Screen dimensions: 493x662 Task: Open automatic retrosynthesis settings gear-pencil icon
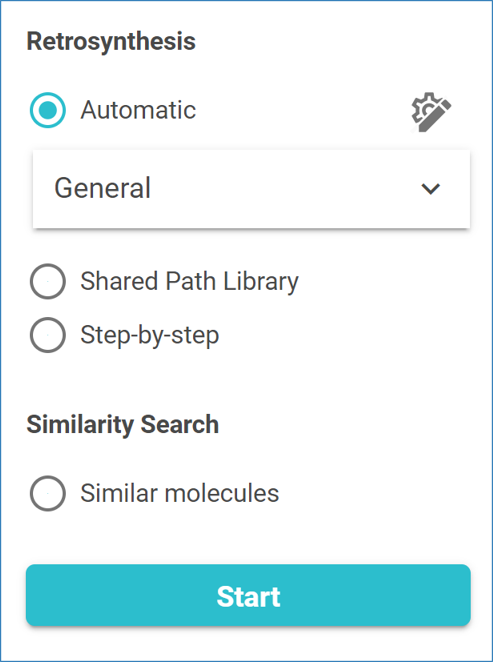431,112
